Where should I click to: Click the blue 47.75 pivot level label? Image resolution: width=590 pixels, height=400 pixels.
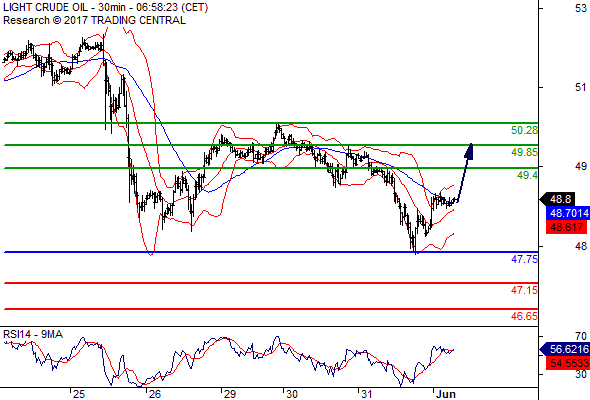[524, 259]
